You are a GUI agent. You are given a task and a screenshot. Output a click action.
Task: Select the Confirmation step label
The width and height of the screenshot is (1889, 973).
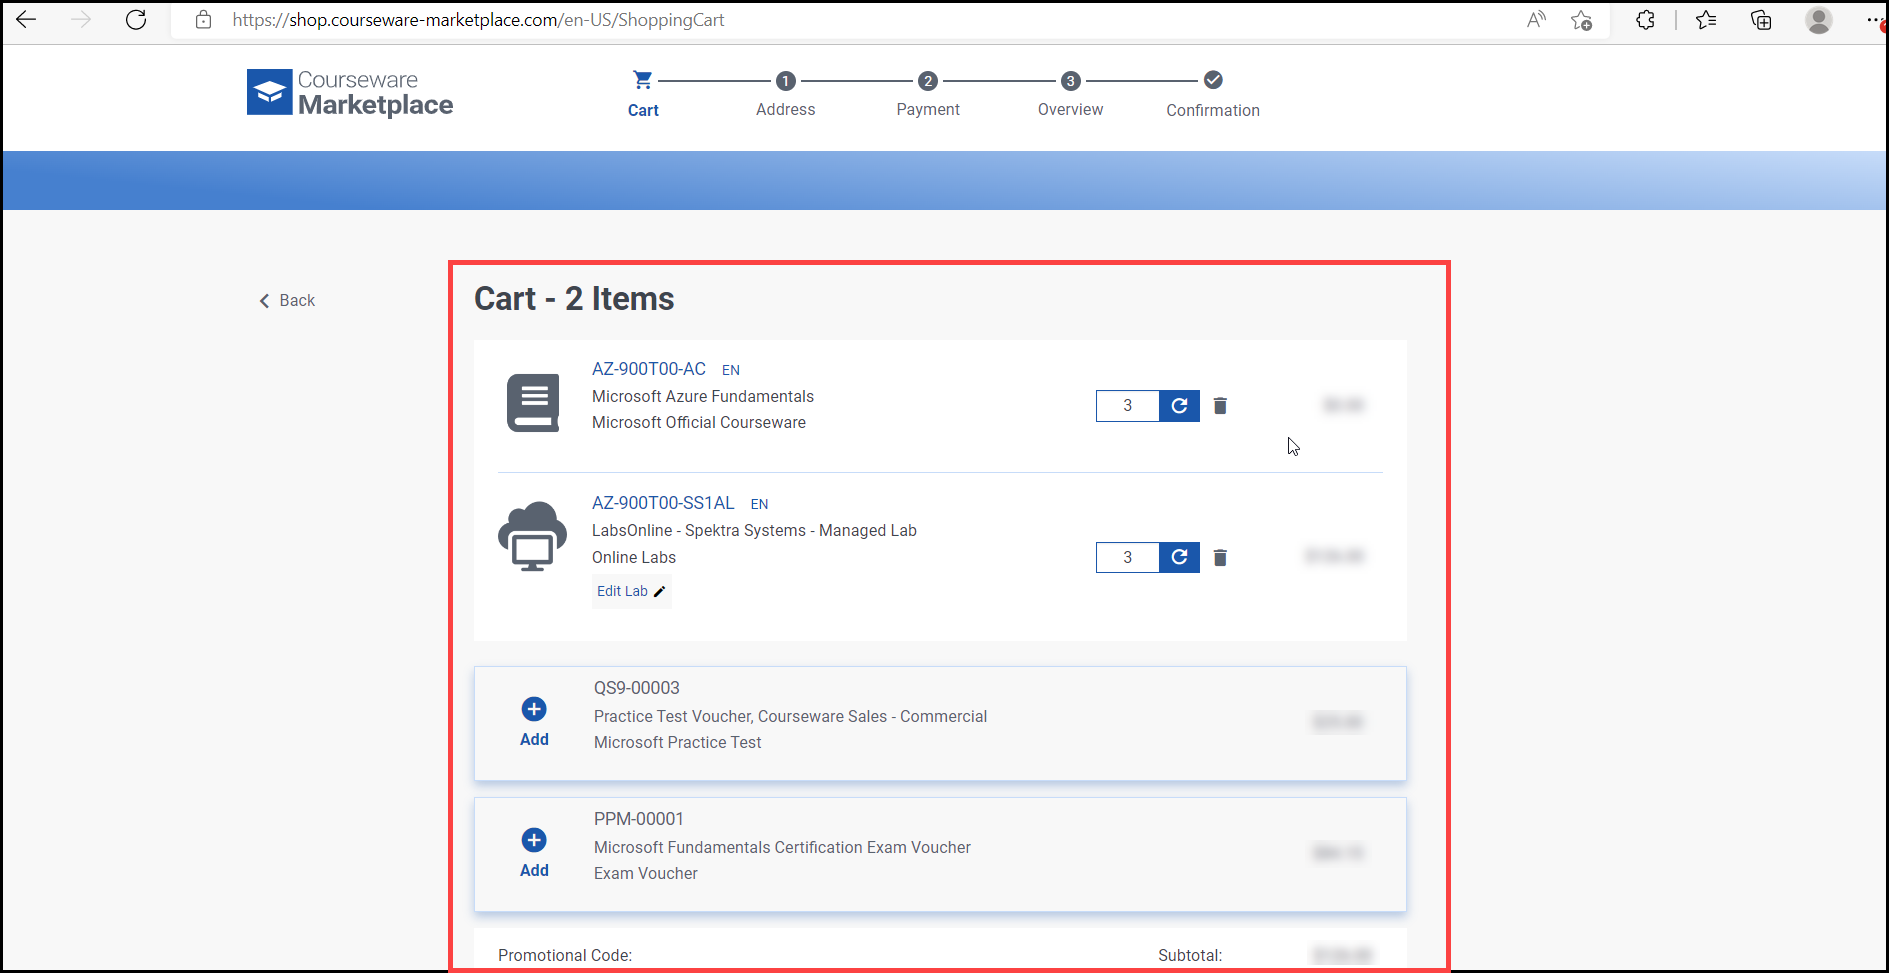tap(1213, 110)
